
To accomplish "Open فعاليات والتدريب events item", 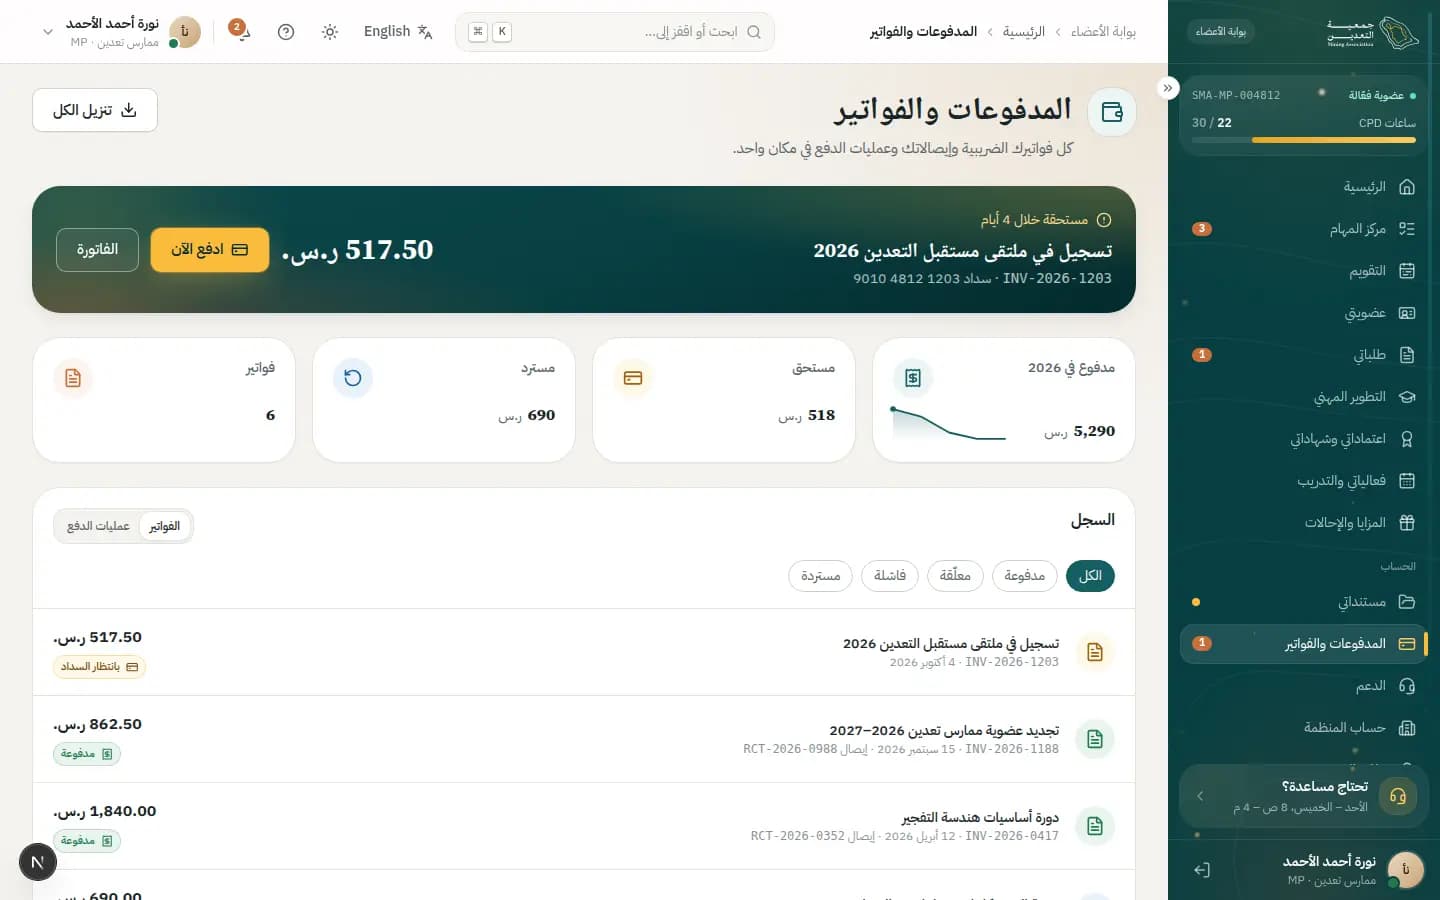I will click(x=1303, y=481).
